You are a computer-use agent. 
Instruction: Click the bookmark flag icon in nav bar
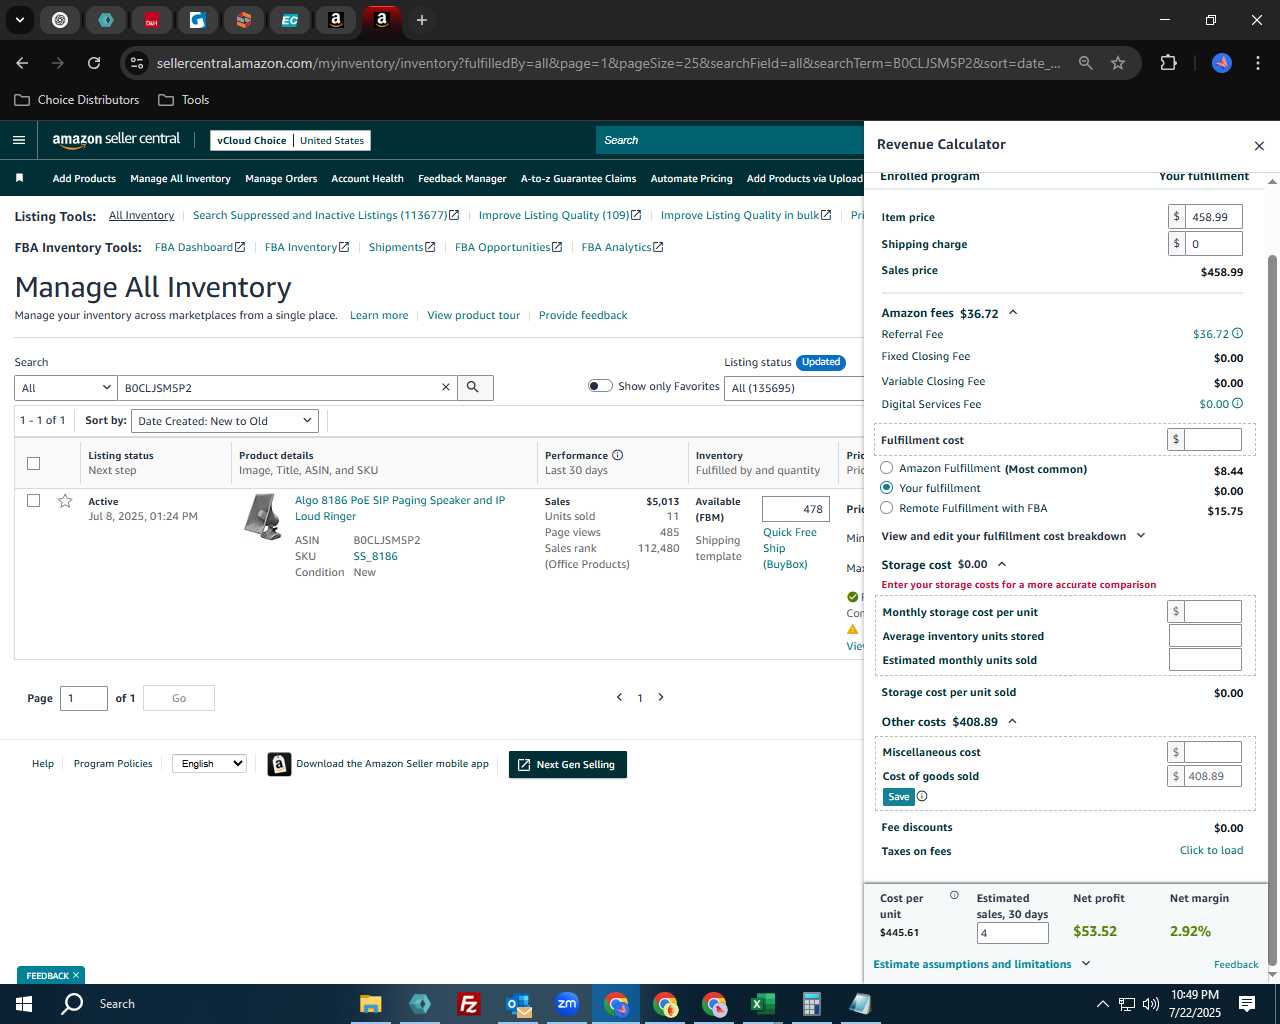19,178
